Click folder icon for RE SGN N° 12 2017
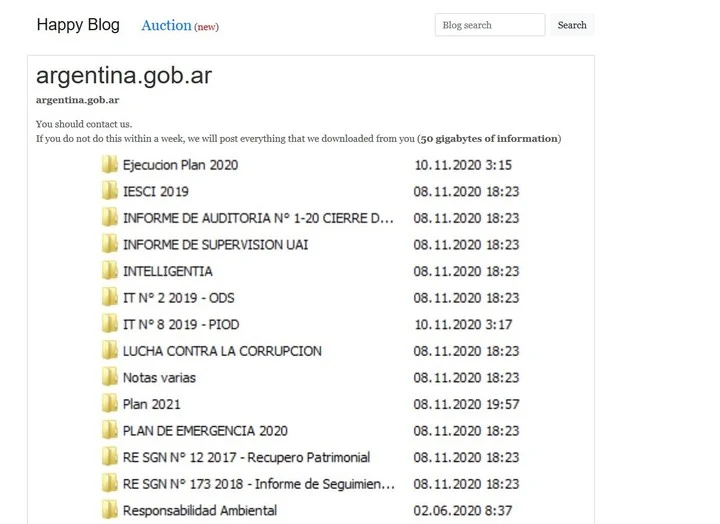The width and height of the screenshot is (720, 524). [x=109, y=457]
